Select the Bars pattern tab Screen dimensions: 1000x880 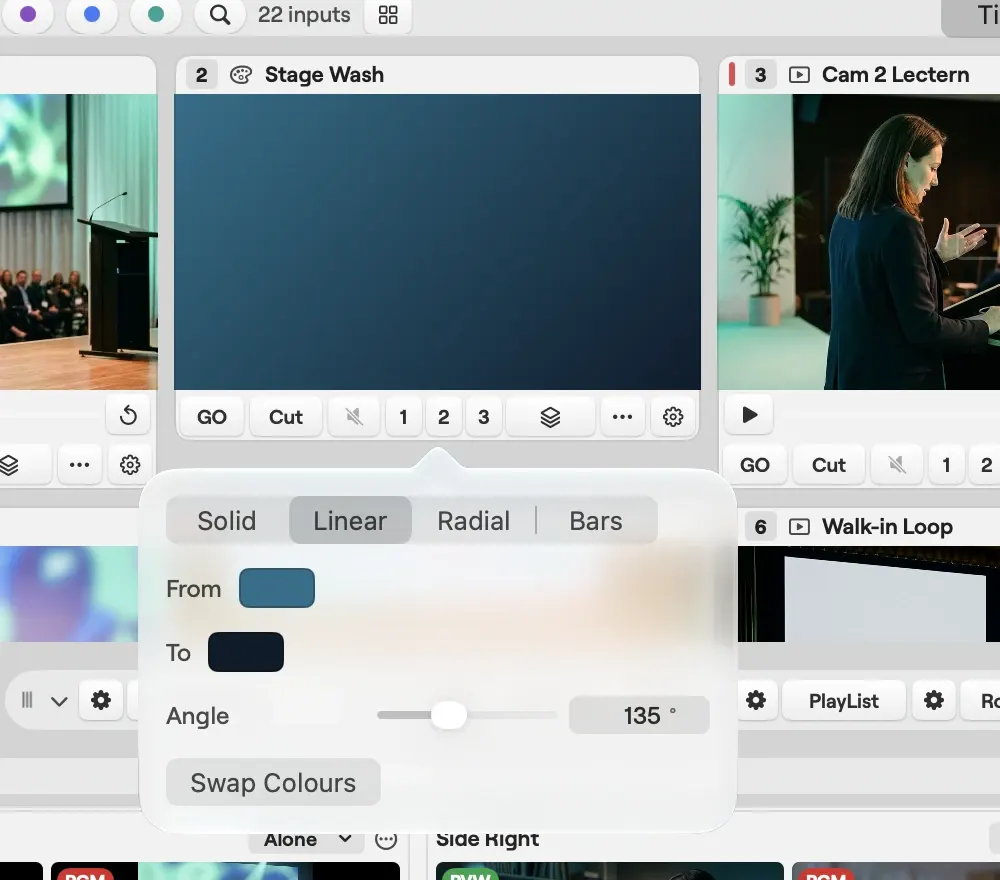click(596, 520)
